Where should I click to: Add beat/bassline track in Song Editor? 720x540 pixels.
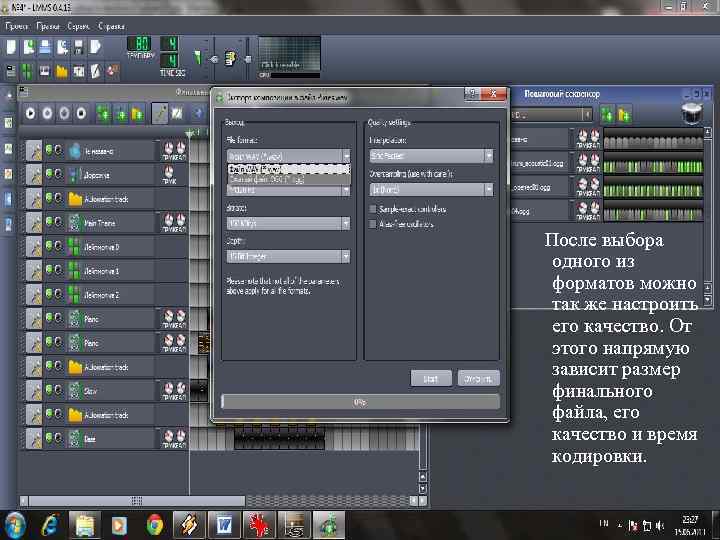tap(103, 113)
